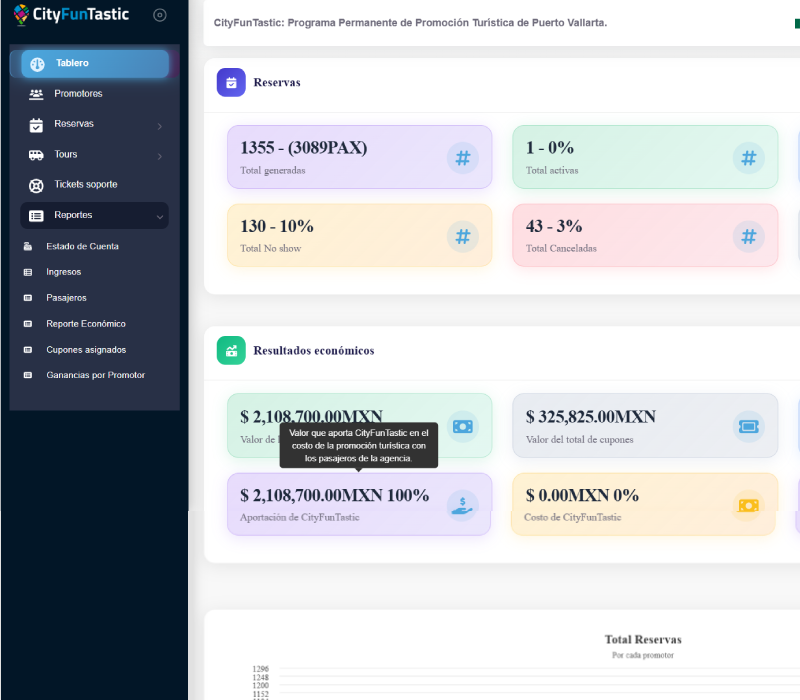The width and height of the screenshot is (800, 700).
Task: Click the coupon ticket icon on cupones card
Action: pyautogui.click(x=748, y=426)
